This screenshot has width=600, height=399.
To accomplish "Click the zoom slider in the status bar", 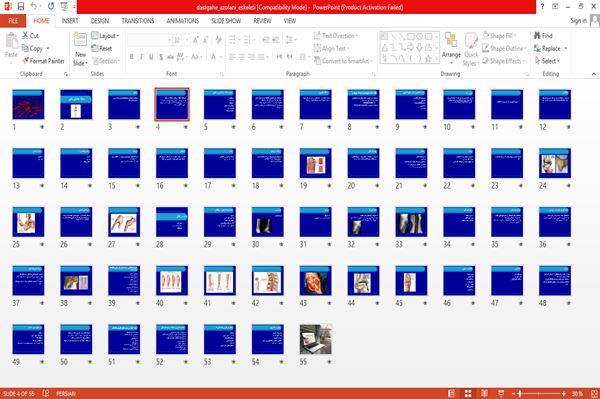I will [x=538, y=393].
